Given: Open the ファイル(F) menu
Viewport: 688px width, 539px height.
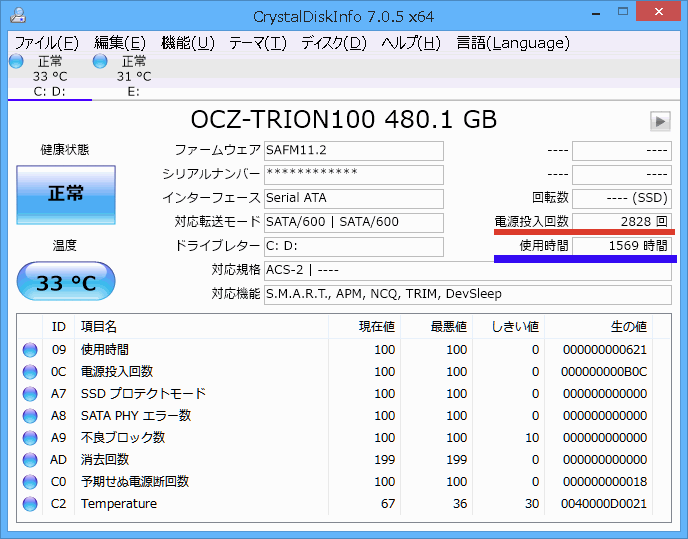Looking at the screenshot, I should [x=47, y=43].
